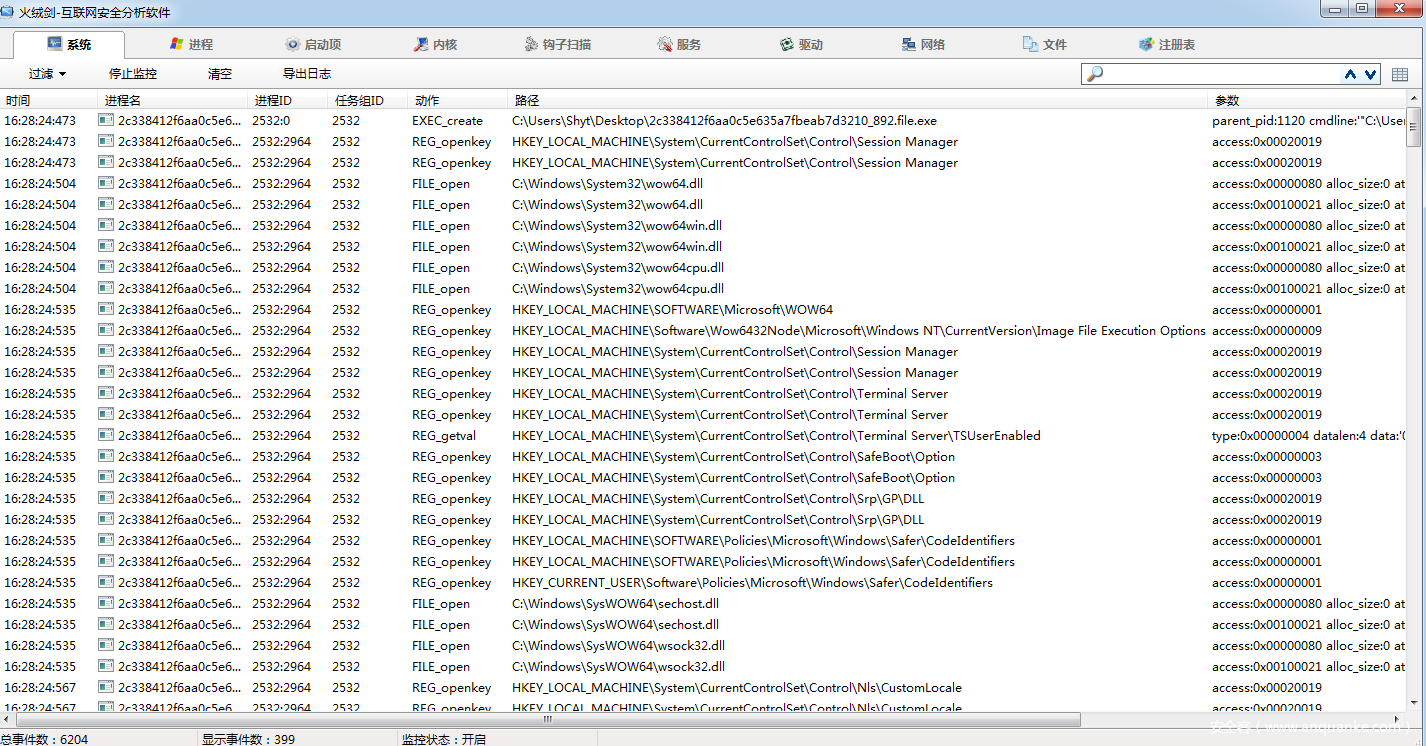Click the 进程 tab icon
1426x746 pixels.
coord(177,44)
